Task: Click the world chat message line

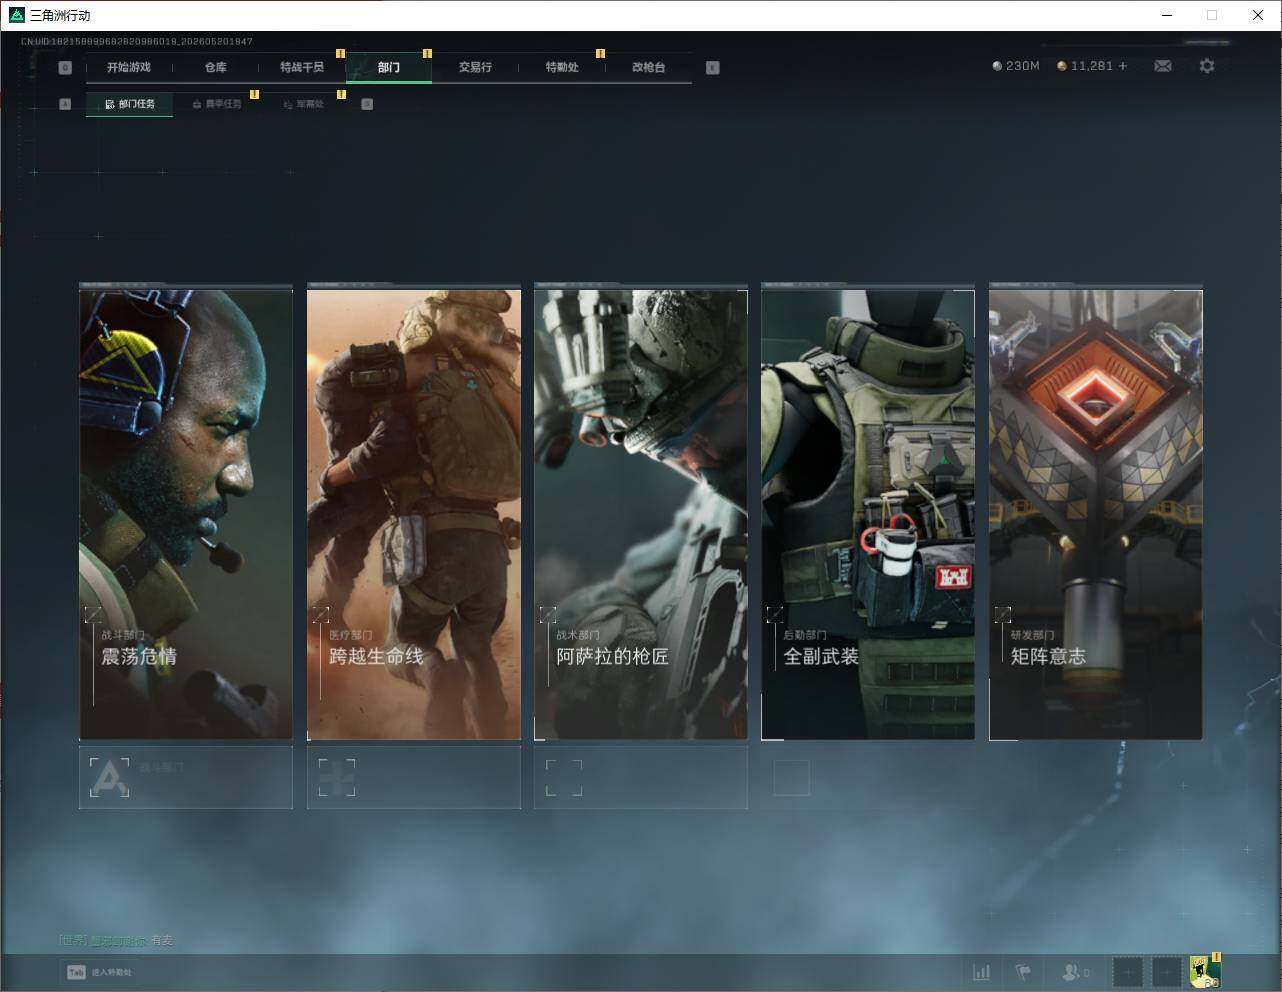Action: click(x=116, y=941)
